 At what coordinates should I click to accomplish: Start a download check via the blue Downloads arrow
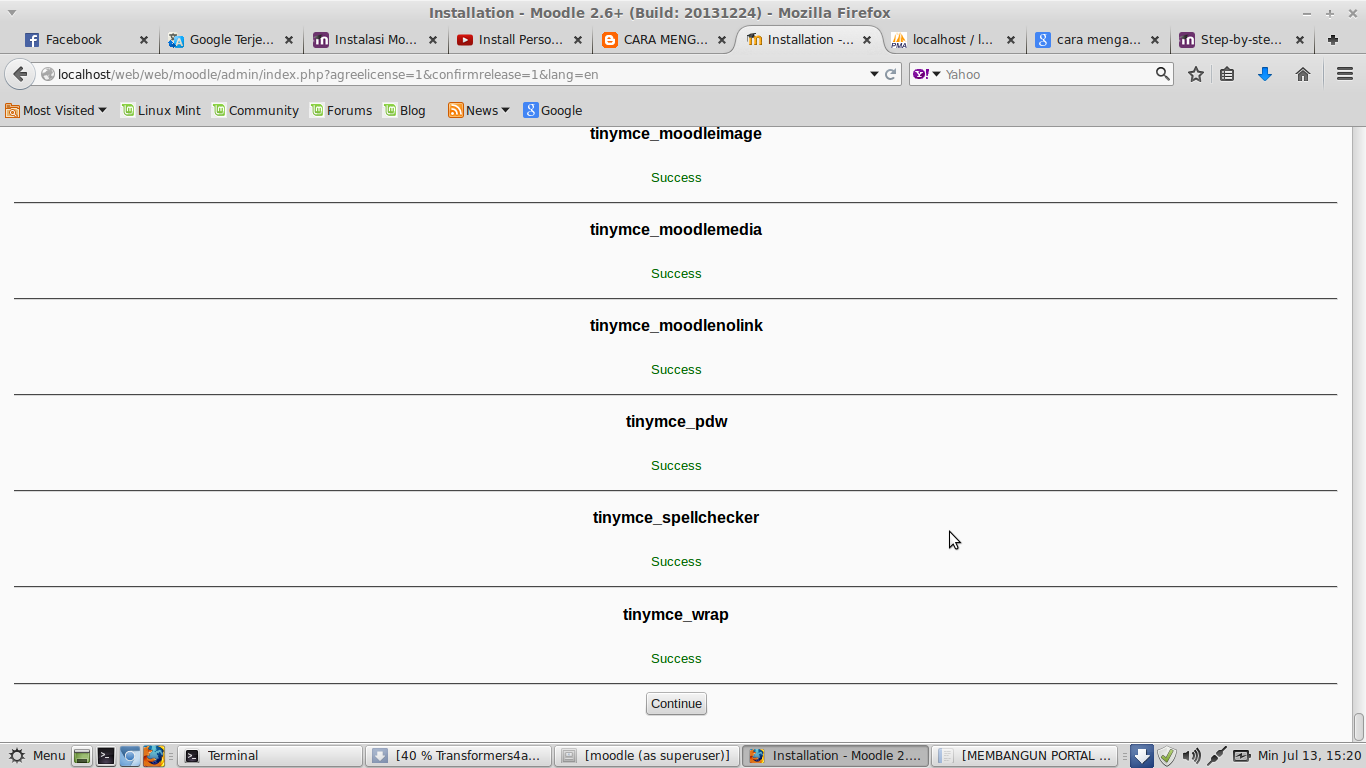pos(1266,73)
